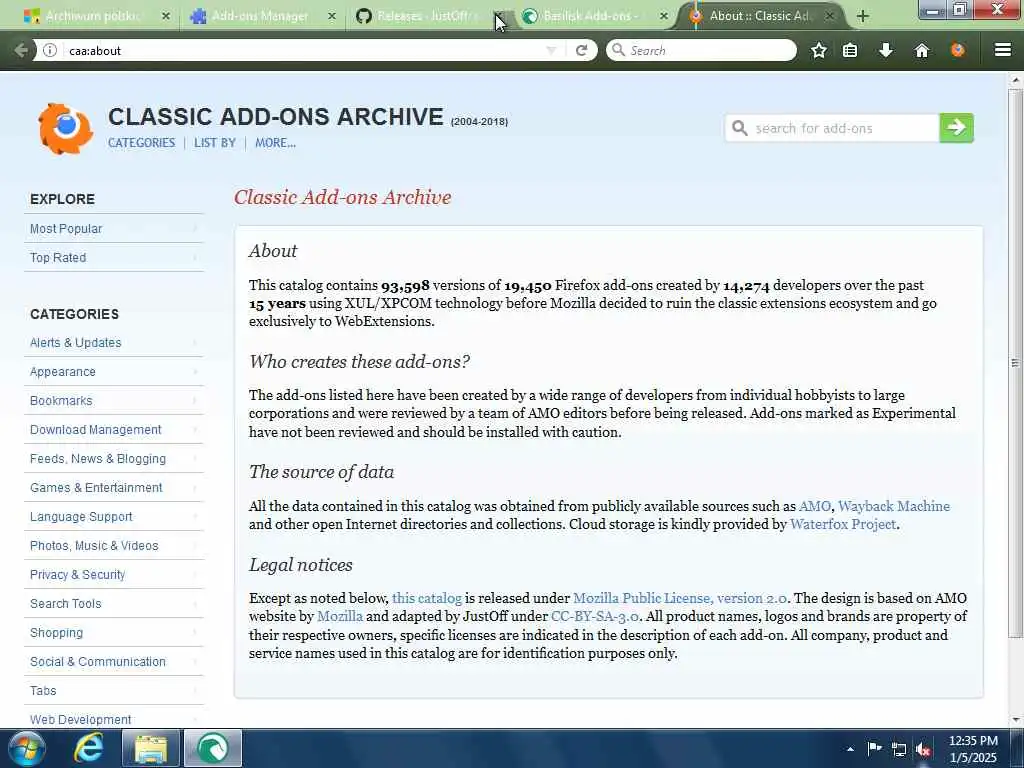This screenshot has width=1024, height=768.
Task: Click the page vertical scrollbar thumb
Action: pos(1015,362)
